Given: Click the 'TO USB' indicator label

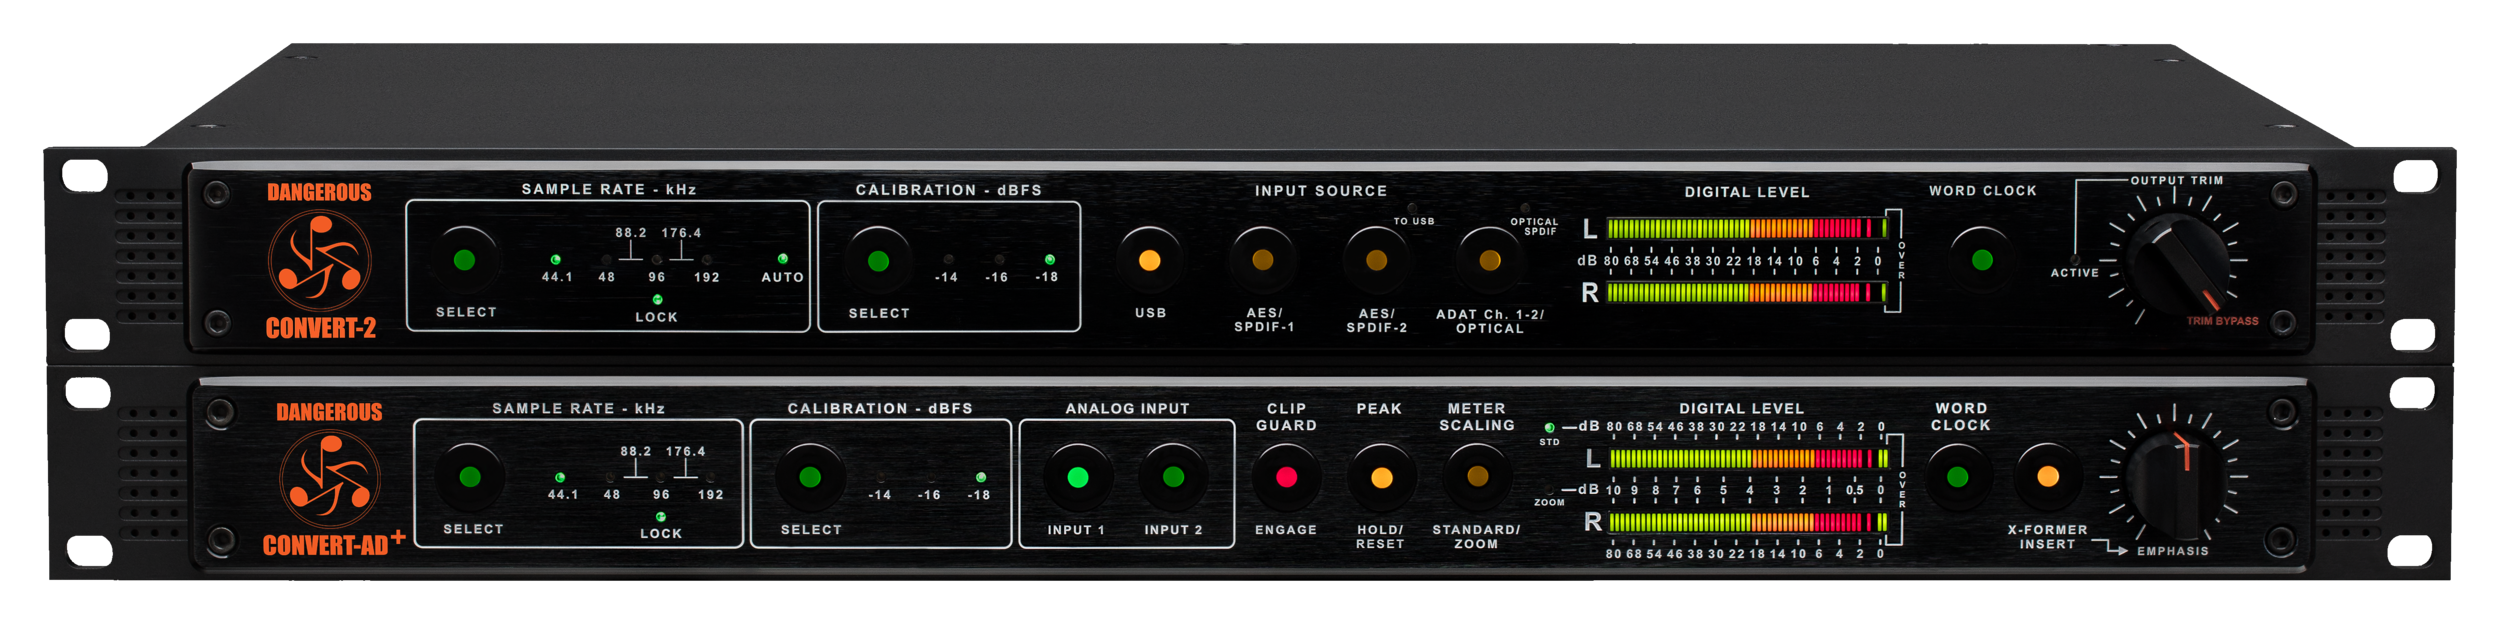Looking at the screenshot, I should click(x=1414, y=222).
